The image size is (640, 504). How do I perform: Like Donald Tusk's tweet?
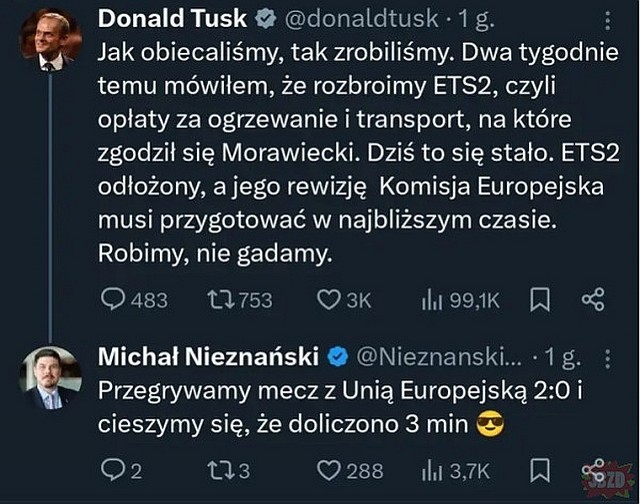pos(329,299)
